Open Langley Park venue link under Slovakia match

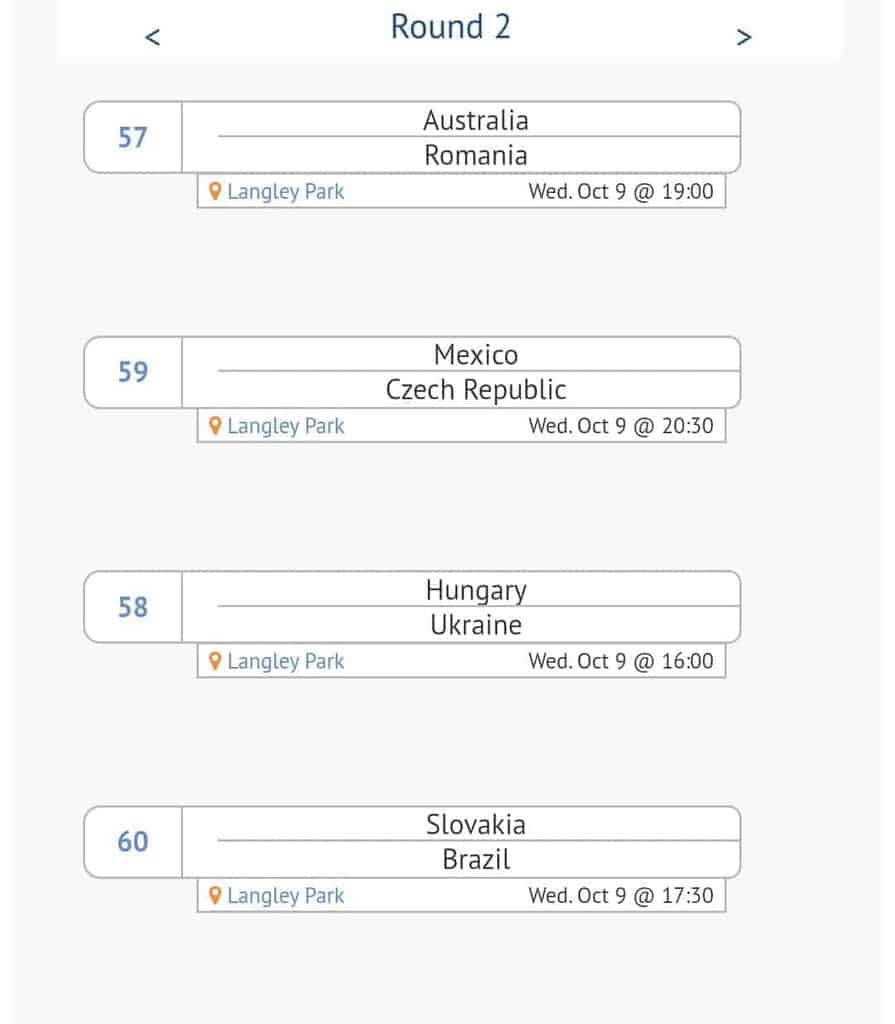tap(285, 896)
